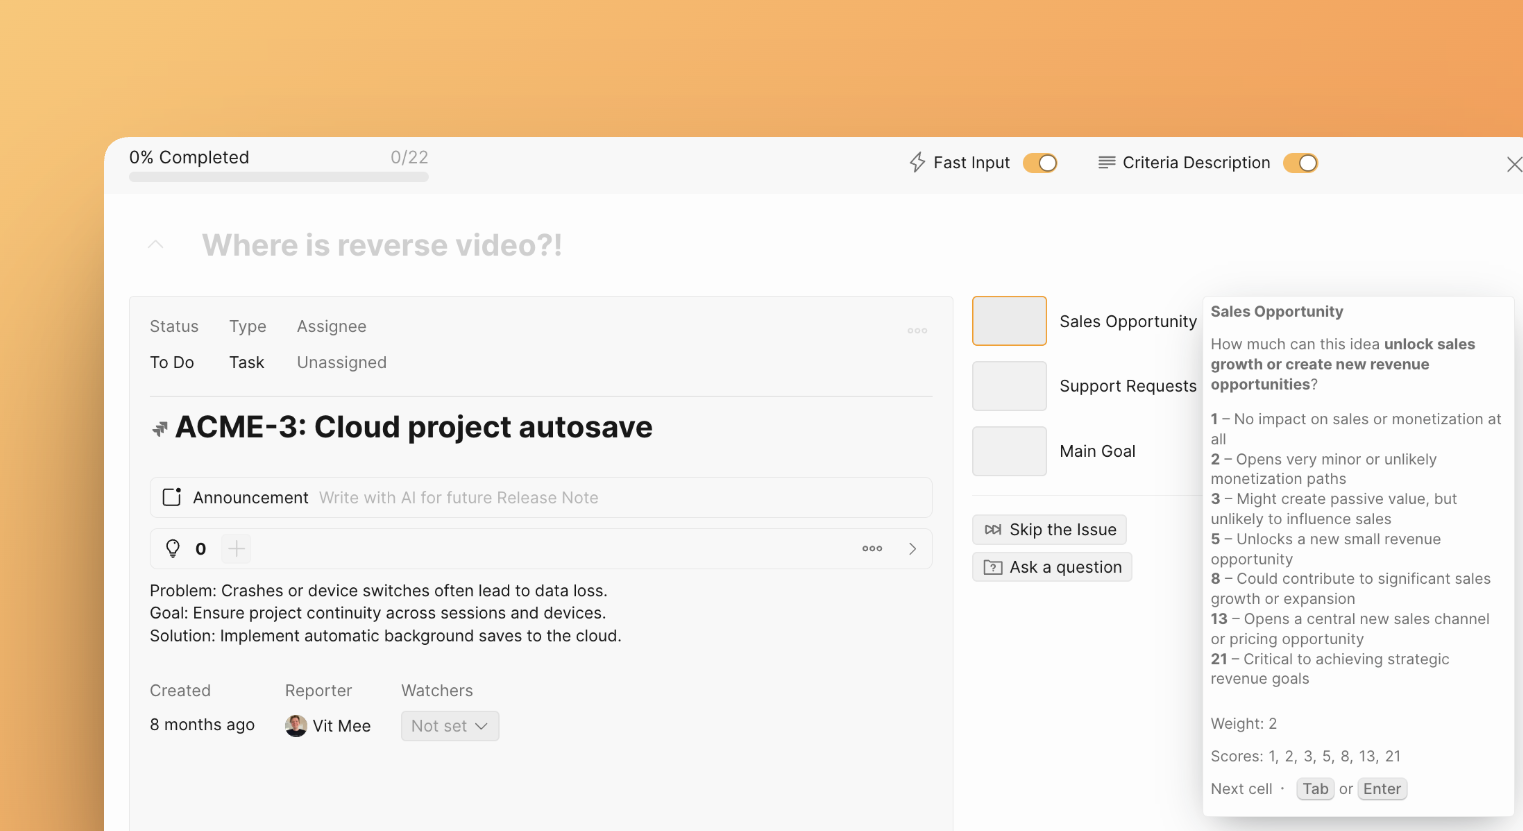Open the three-dot menu in ideas row
1523x831 pixels.
point(872,548)
